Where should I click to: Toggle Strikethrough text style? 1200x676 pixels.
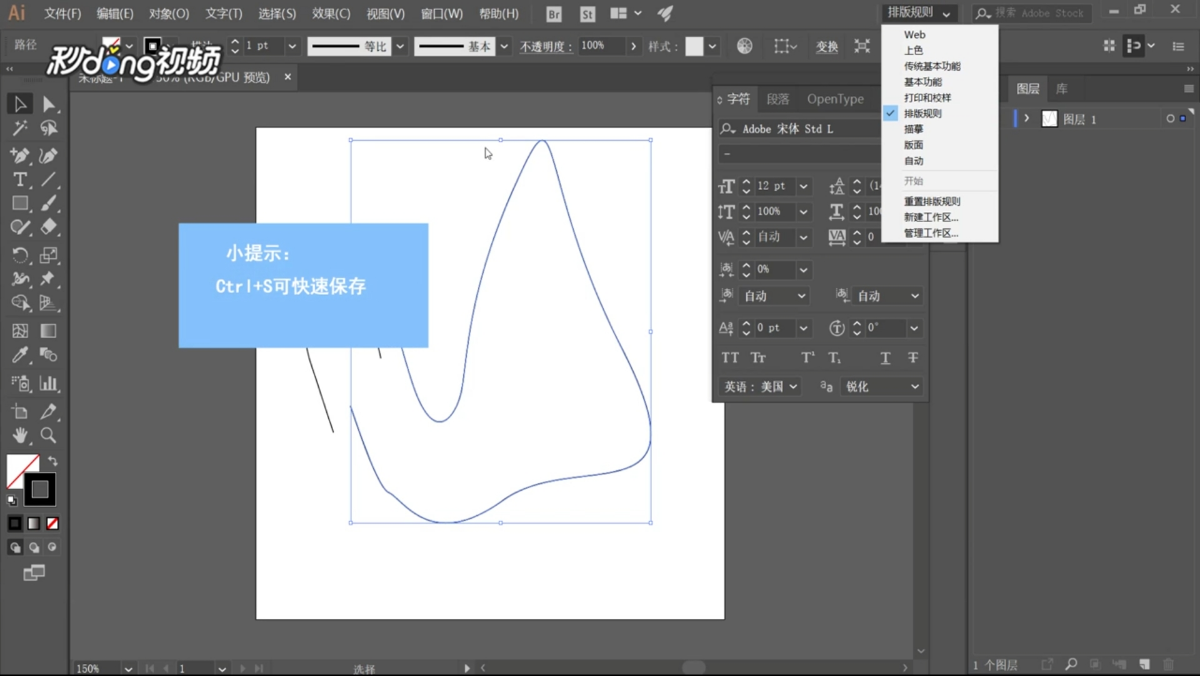[913, 357]
